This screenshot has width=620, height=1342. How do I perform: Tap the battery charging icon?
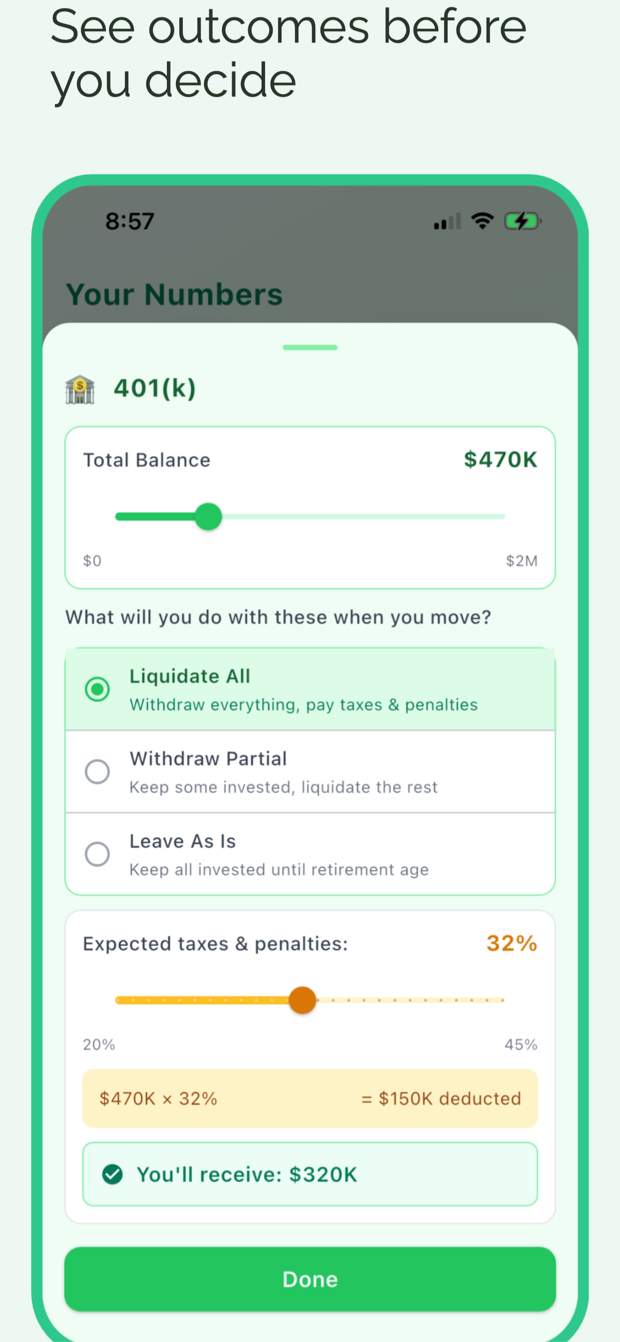[x=522, y=221]
